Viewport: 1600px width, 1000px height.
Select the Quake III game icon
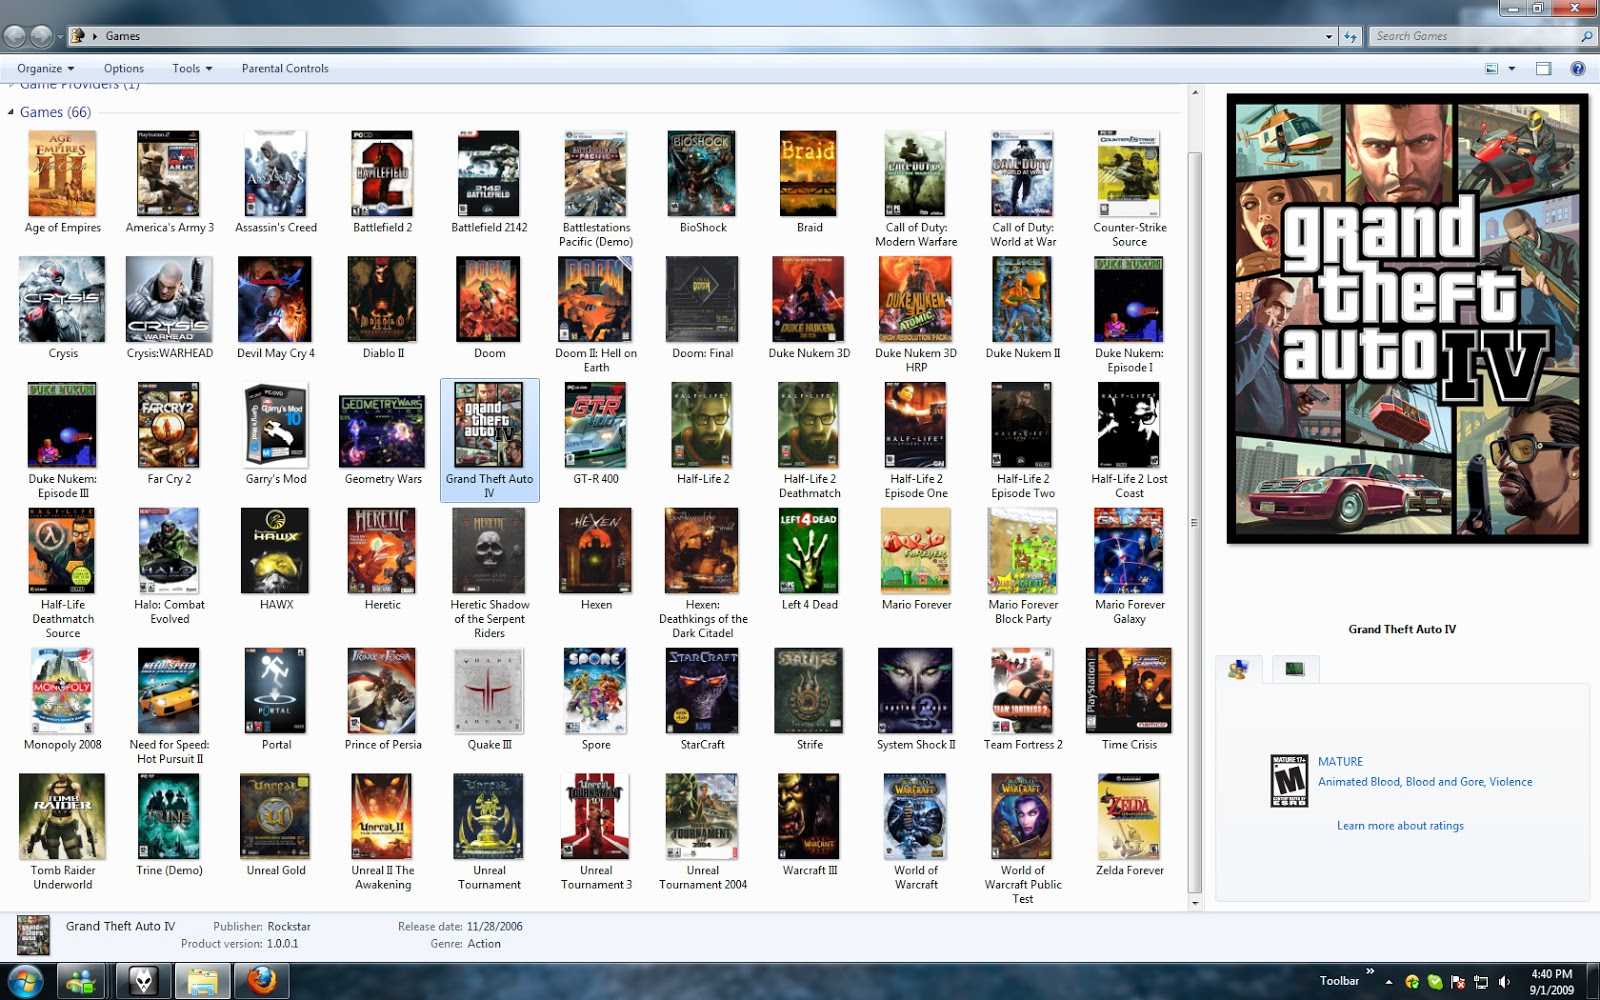(489, 691)
